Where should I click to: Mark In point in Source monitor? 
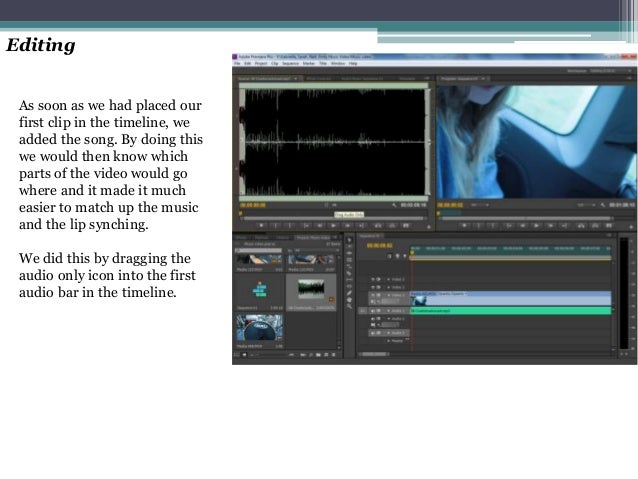coord(275,225)
